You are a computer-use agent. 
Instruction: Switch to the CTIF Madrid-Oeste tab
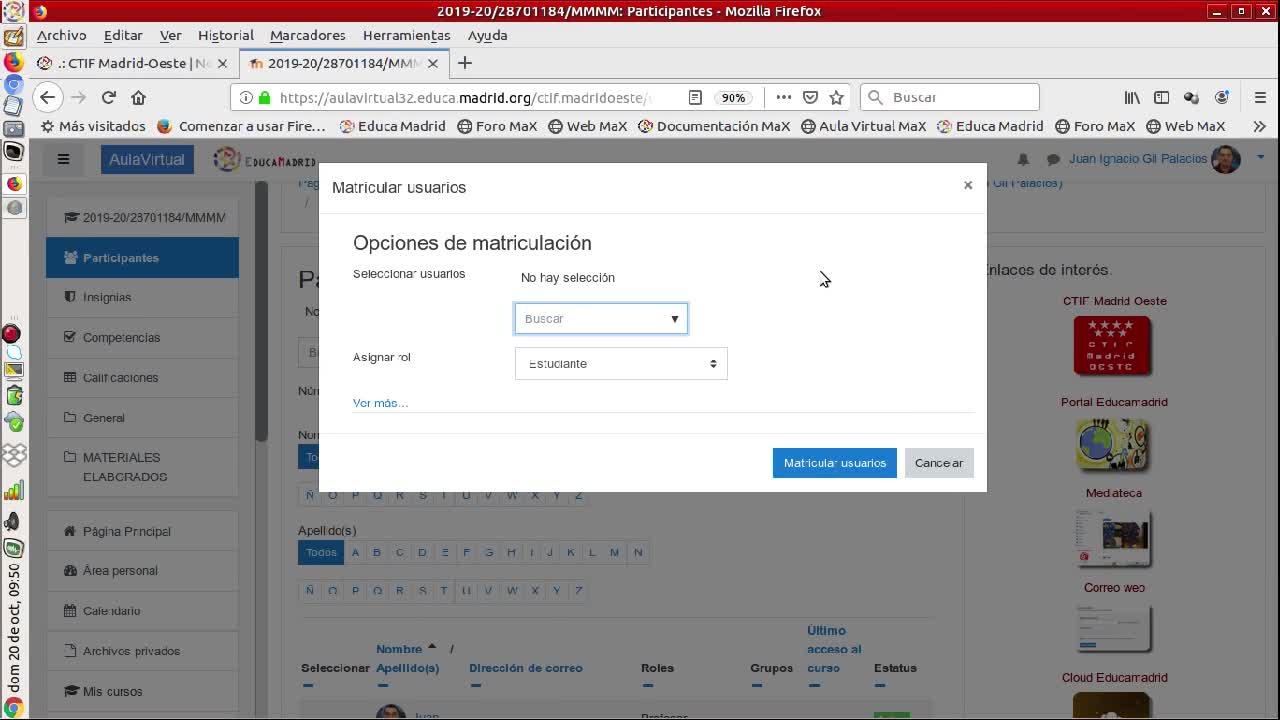click(x=133, y=63)
